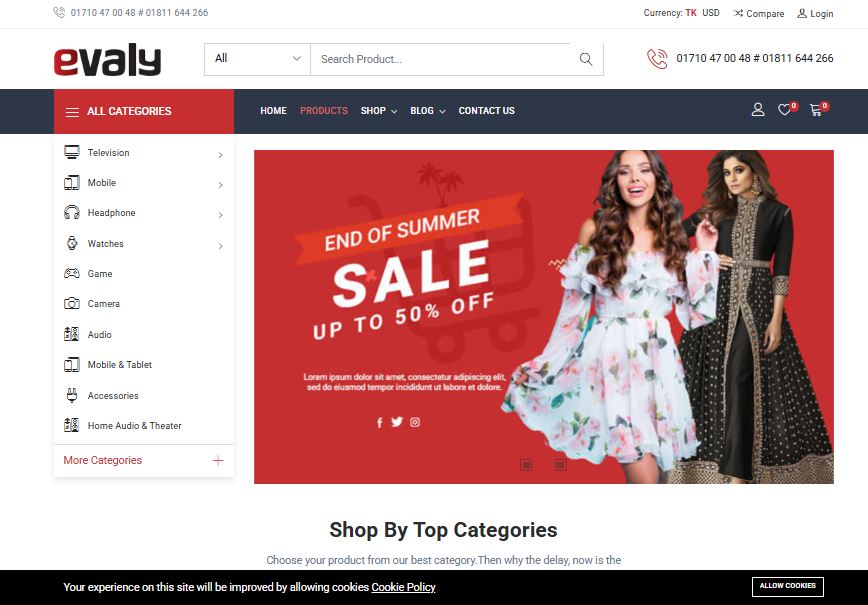Switch currency to TK
This screenshot has width=868, height=605.
coord(691,13)
